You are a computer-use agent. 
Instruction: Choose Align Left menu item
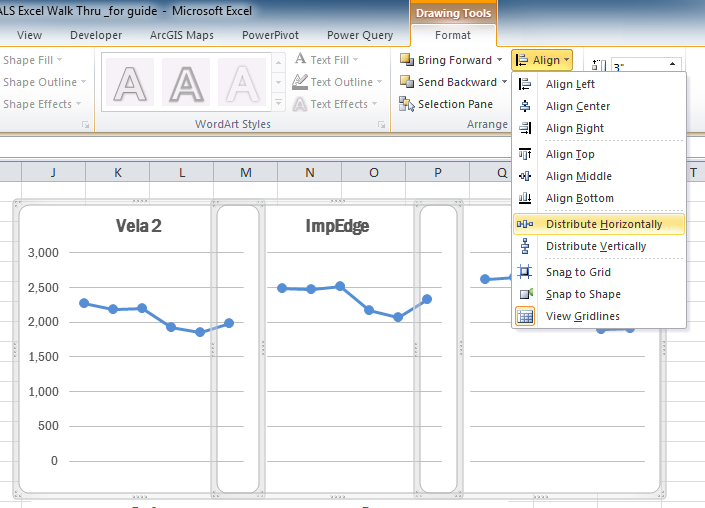pyautogui.click(x=599, y=84)
